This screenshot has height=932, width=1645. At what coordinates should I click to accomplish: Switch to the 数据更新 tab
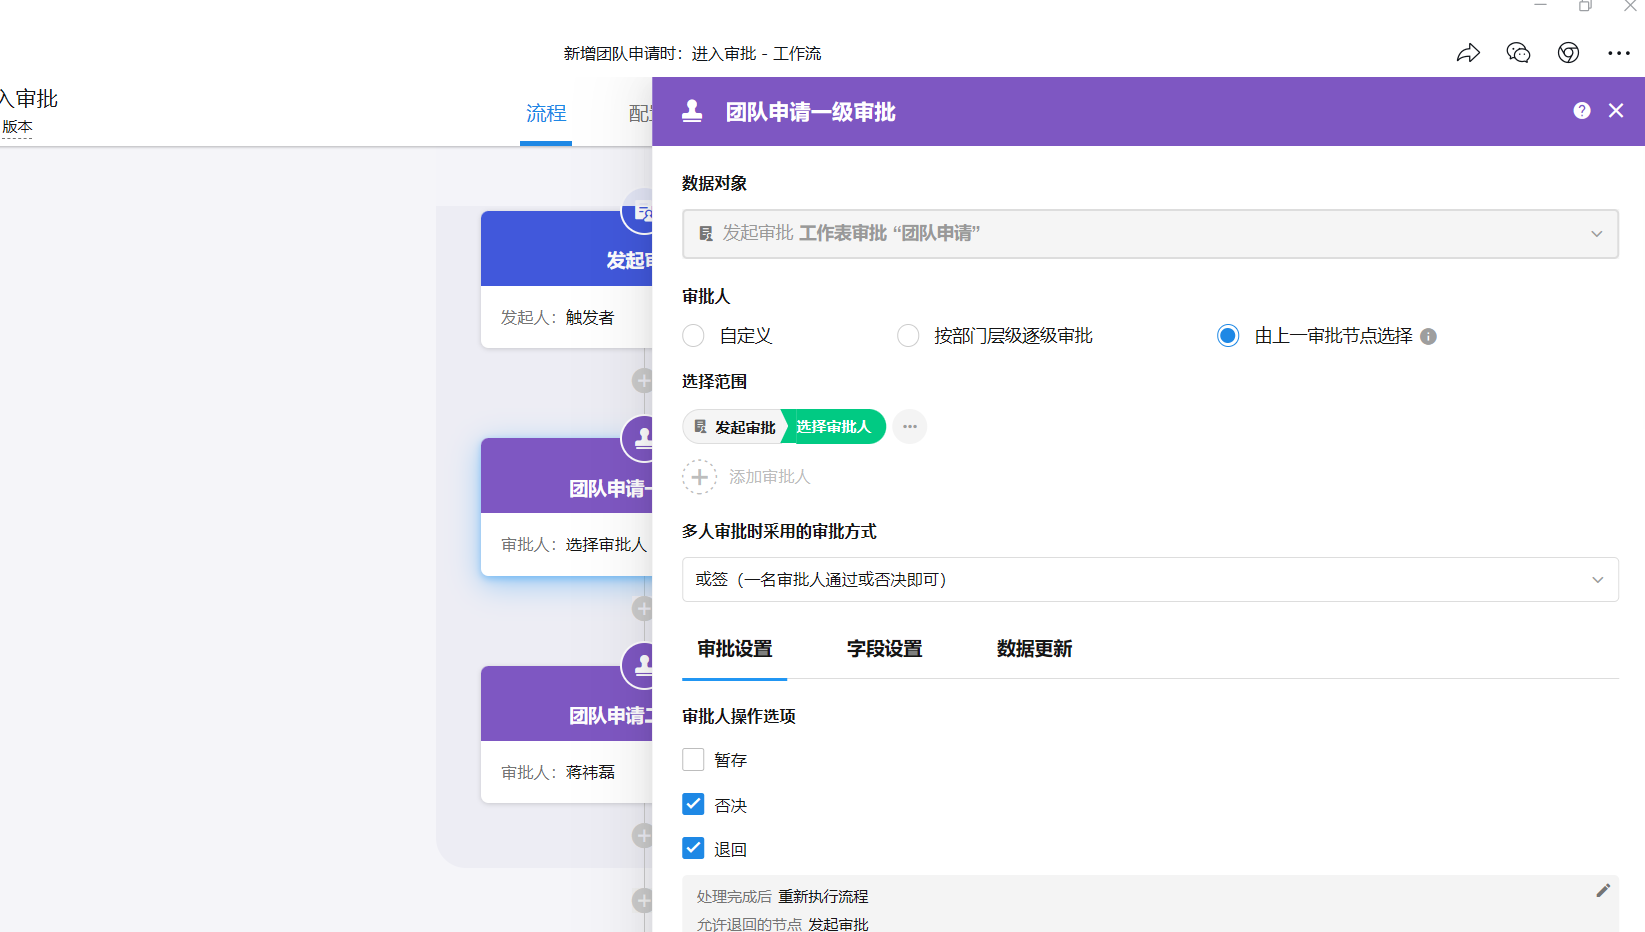pyautogui.click(x=1034, y=648)
